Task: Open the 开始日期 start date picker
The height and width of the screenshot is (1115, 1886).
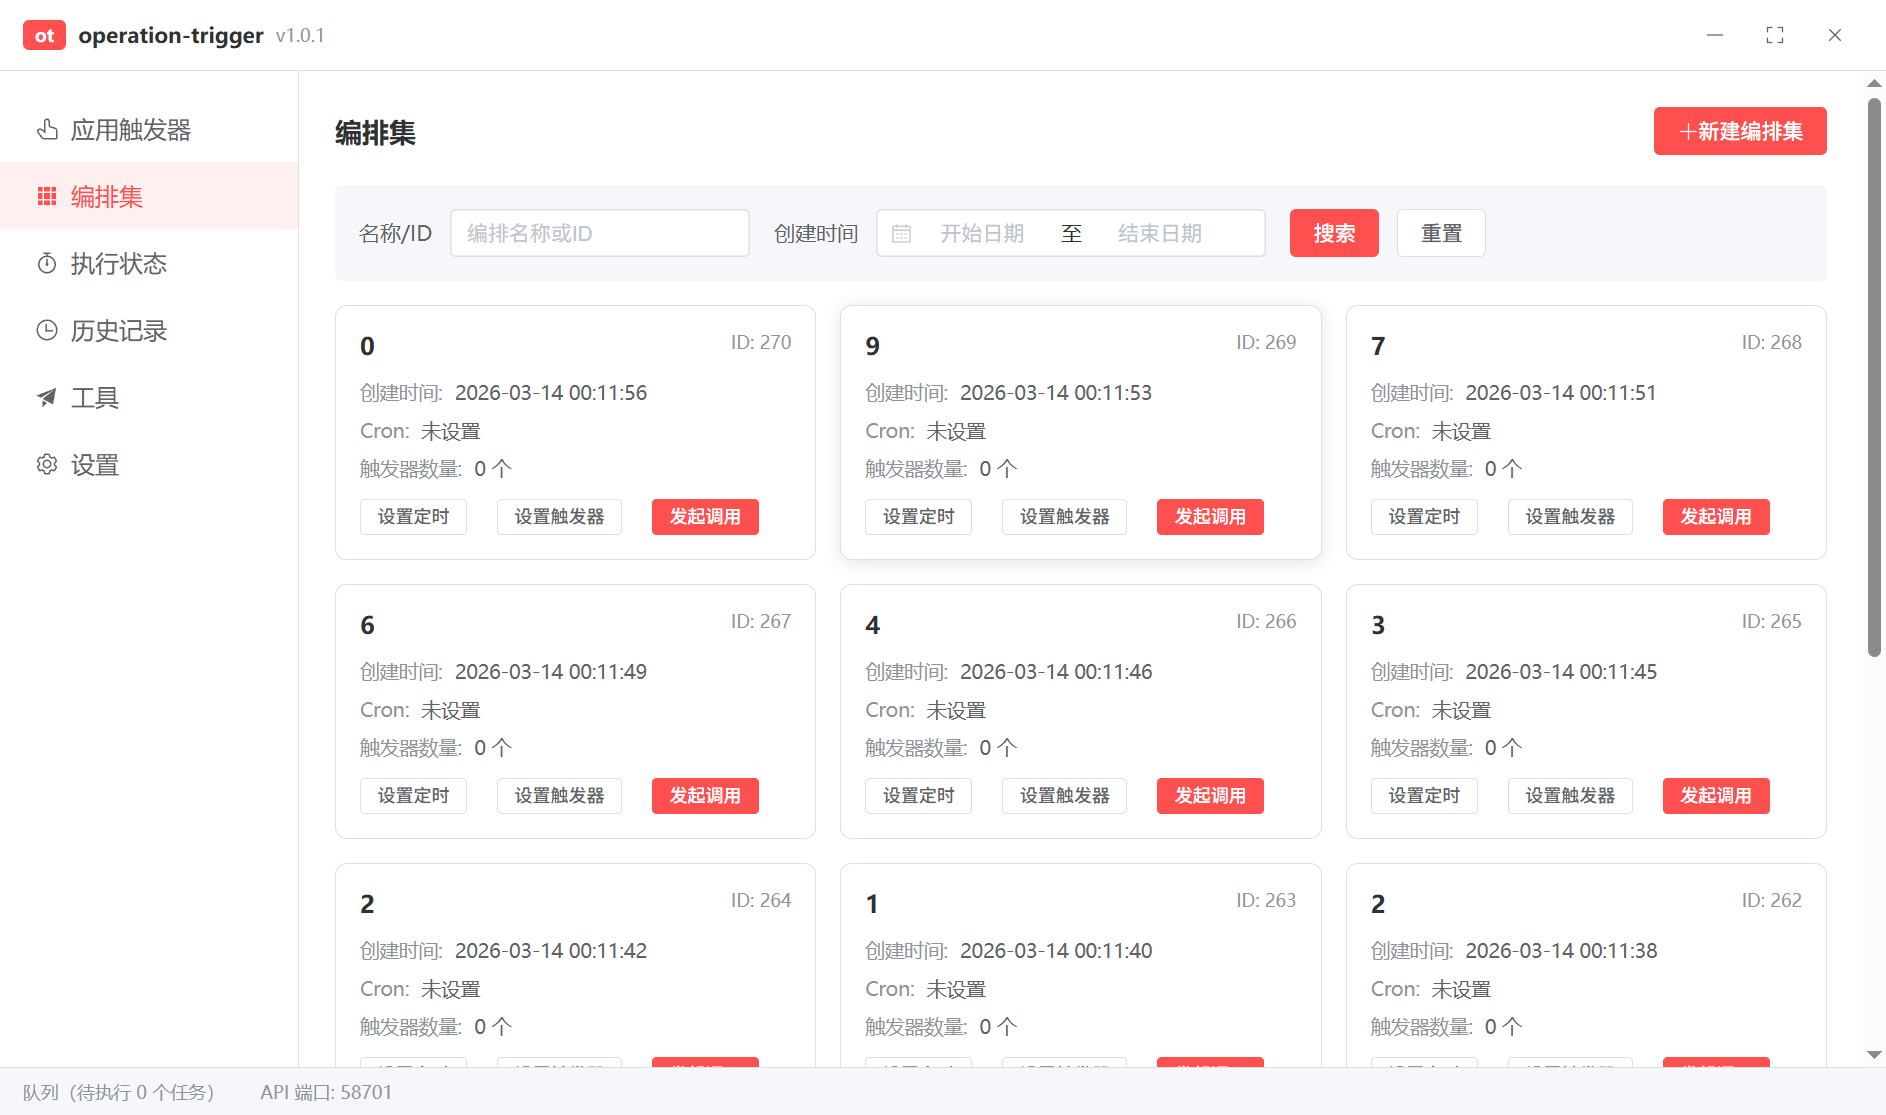Action: pos(981,234)
